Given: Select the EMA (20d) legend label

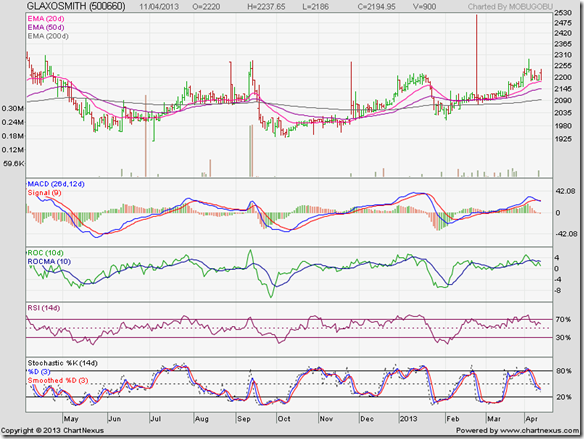Looking at the screenshot, I should 46,19.
